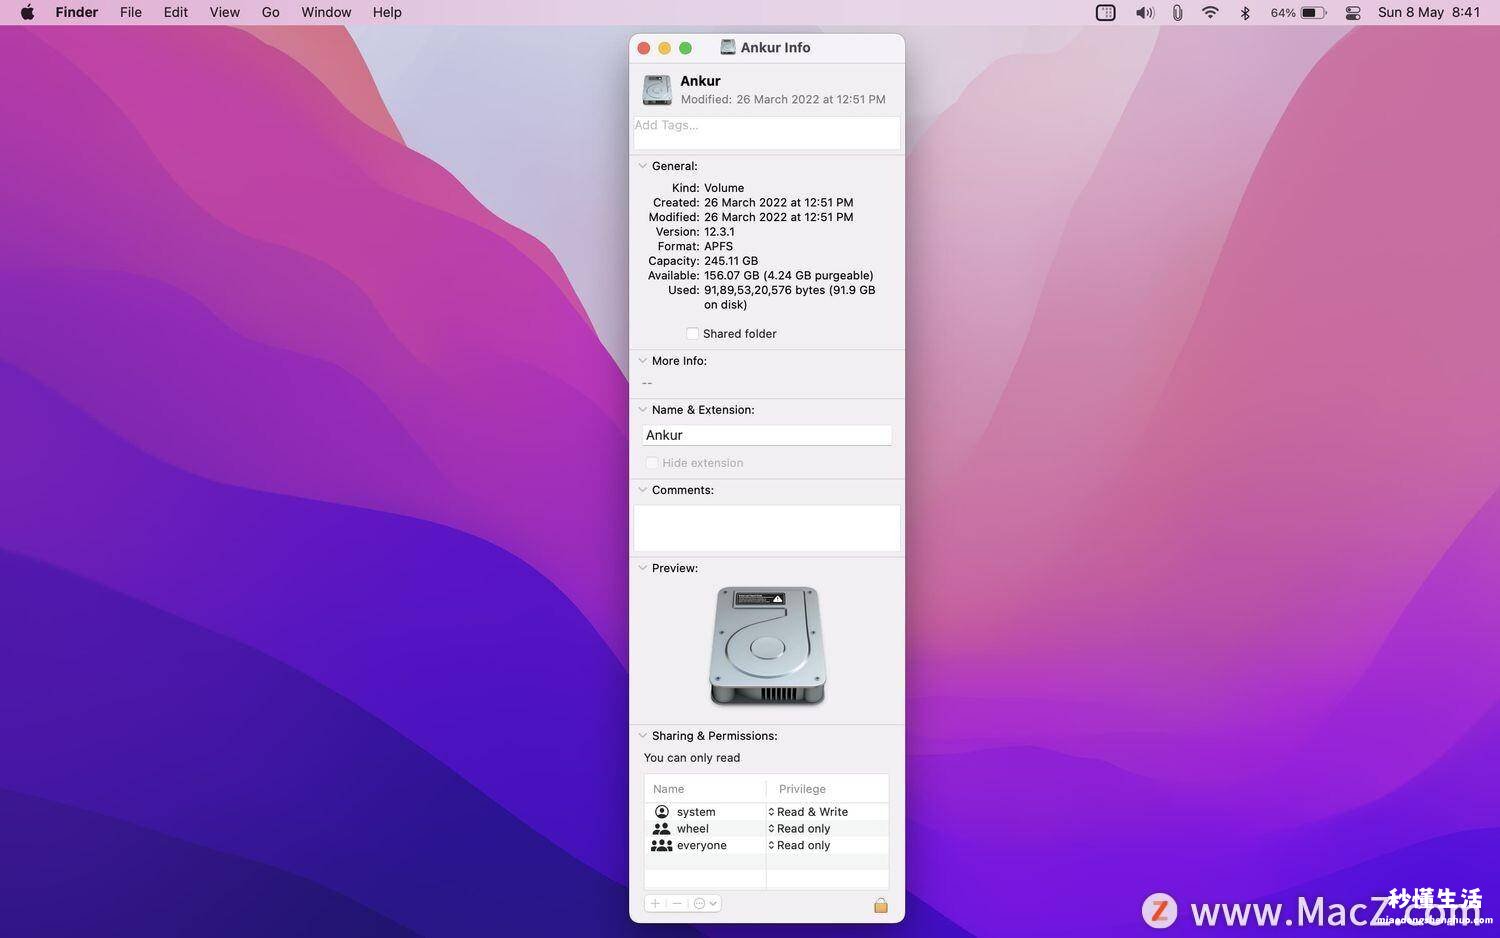
Task: Minimize the Ankur Info window
Action: 664,48
